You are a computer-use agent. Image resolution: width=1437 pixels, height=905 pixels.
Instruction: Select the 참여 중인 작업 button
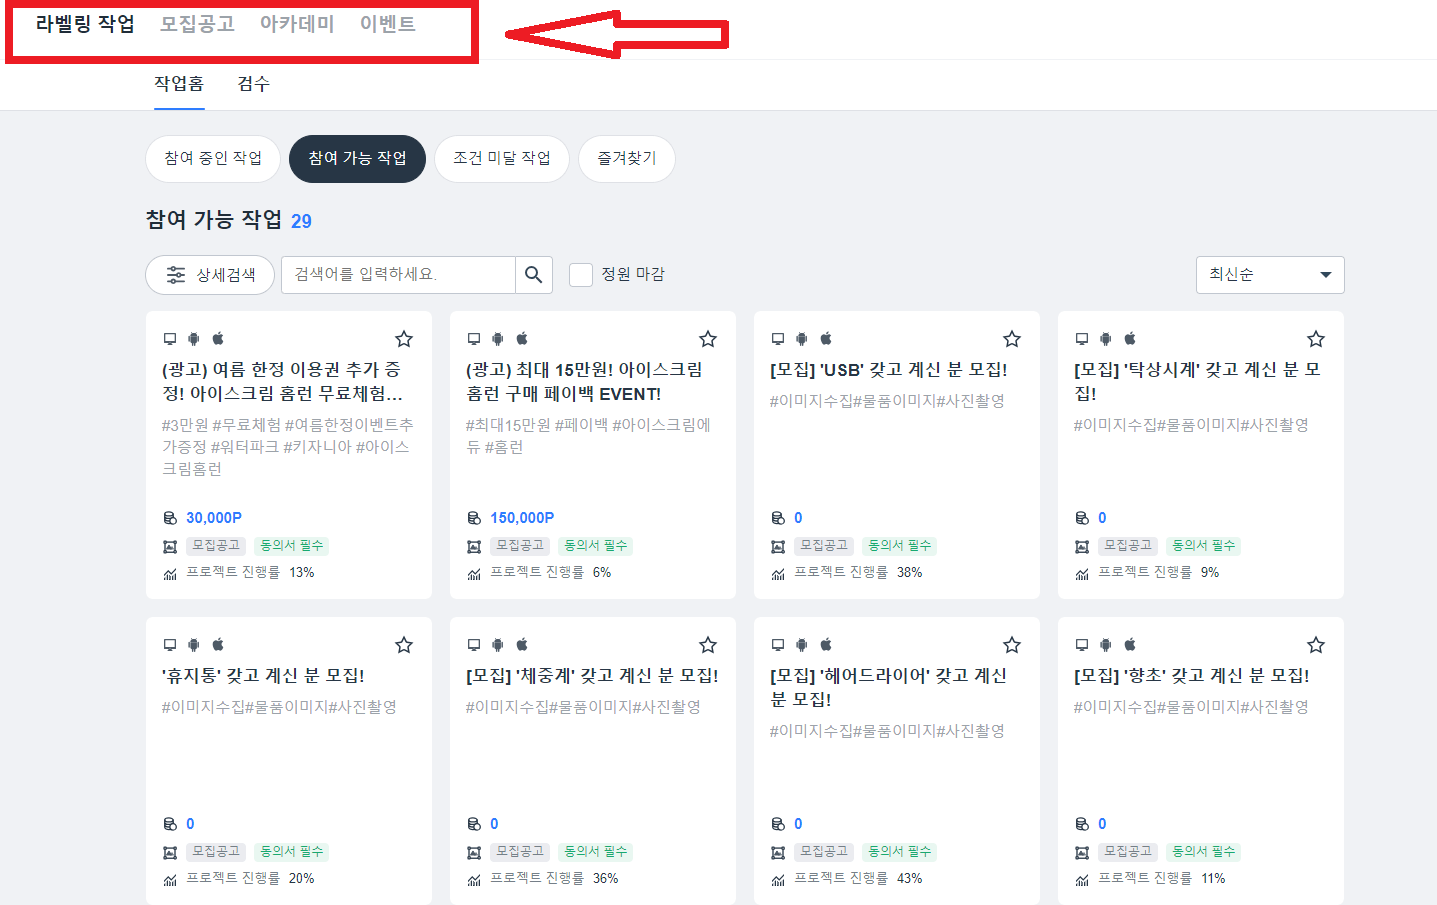pos(212,158)
